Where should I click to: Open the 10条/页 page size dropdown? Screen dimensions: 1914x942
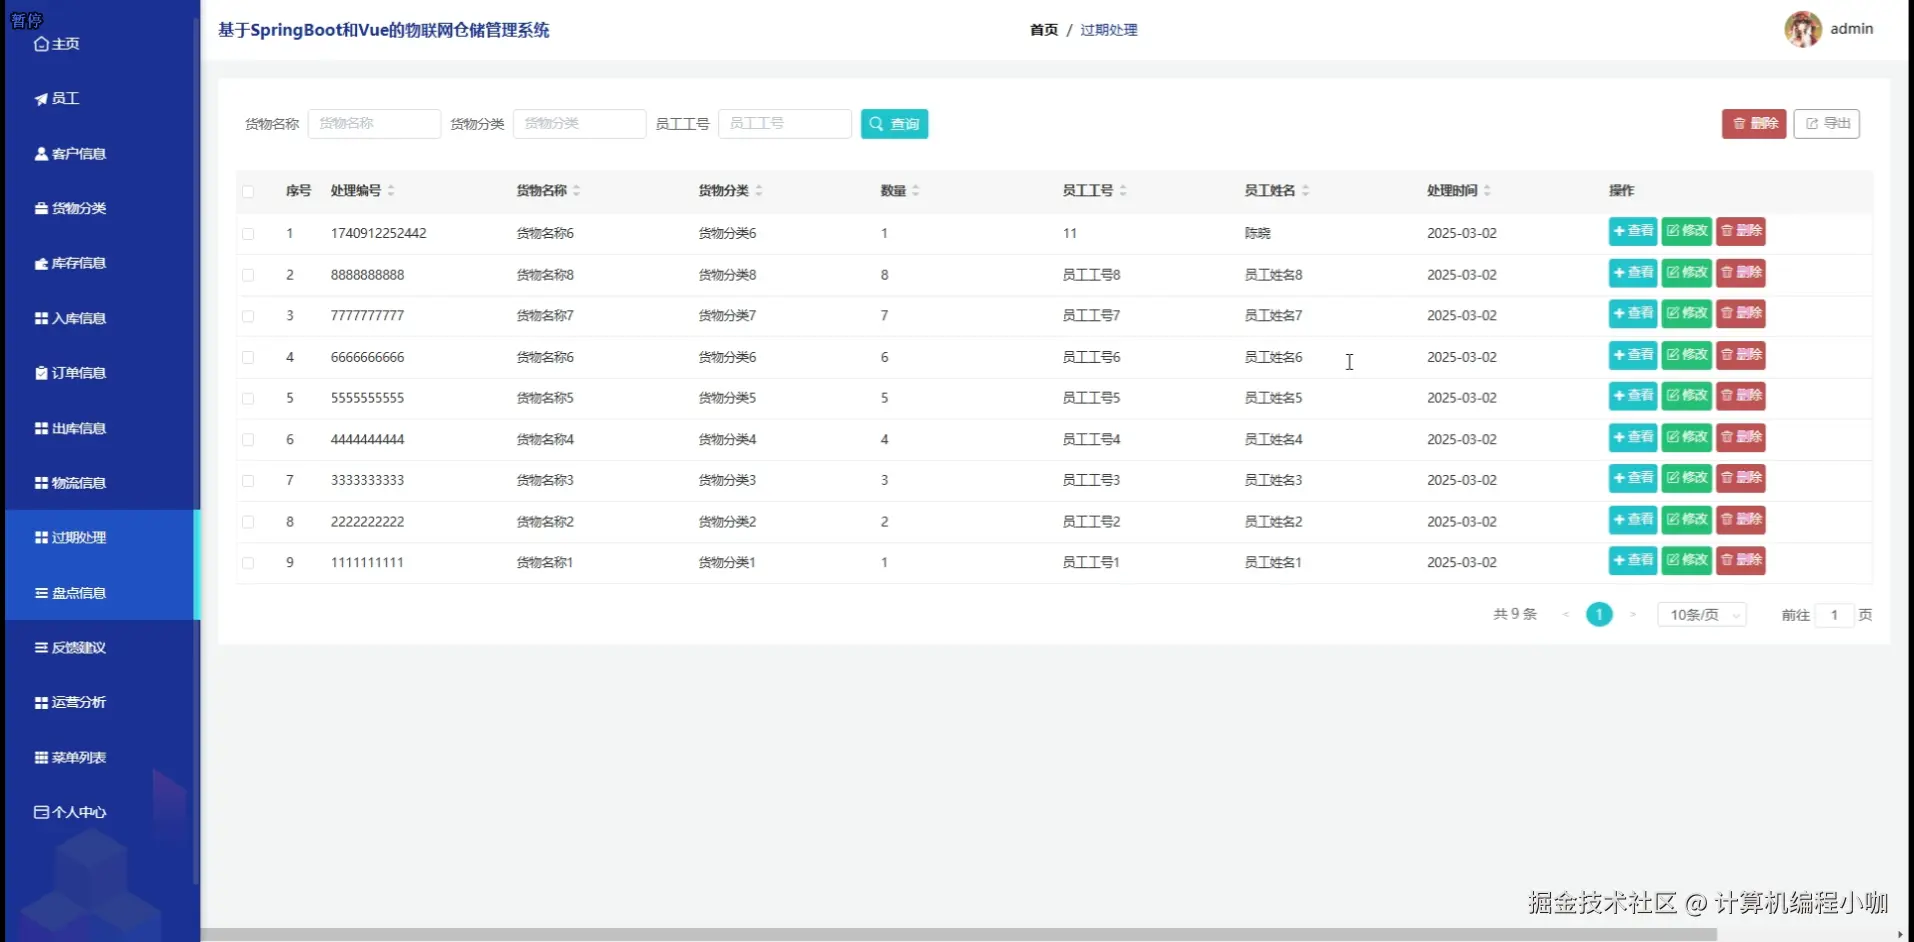pos(1702,615)
